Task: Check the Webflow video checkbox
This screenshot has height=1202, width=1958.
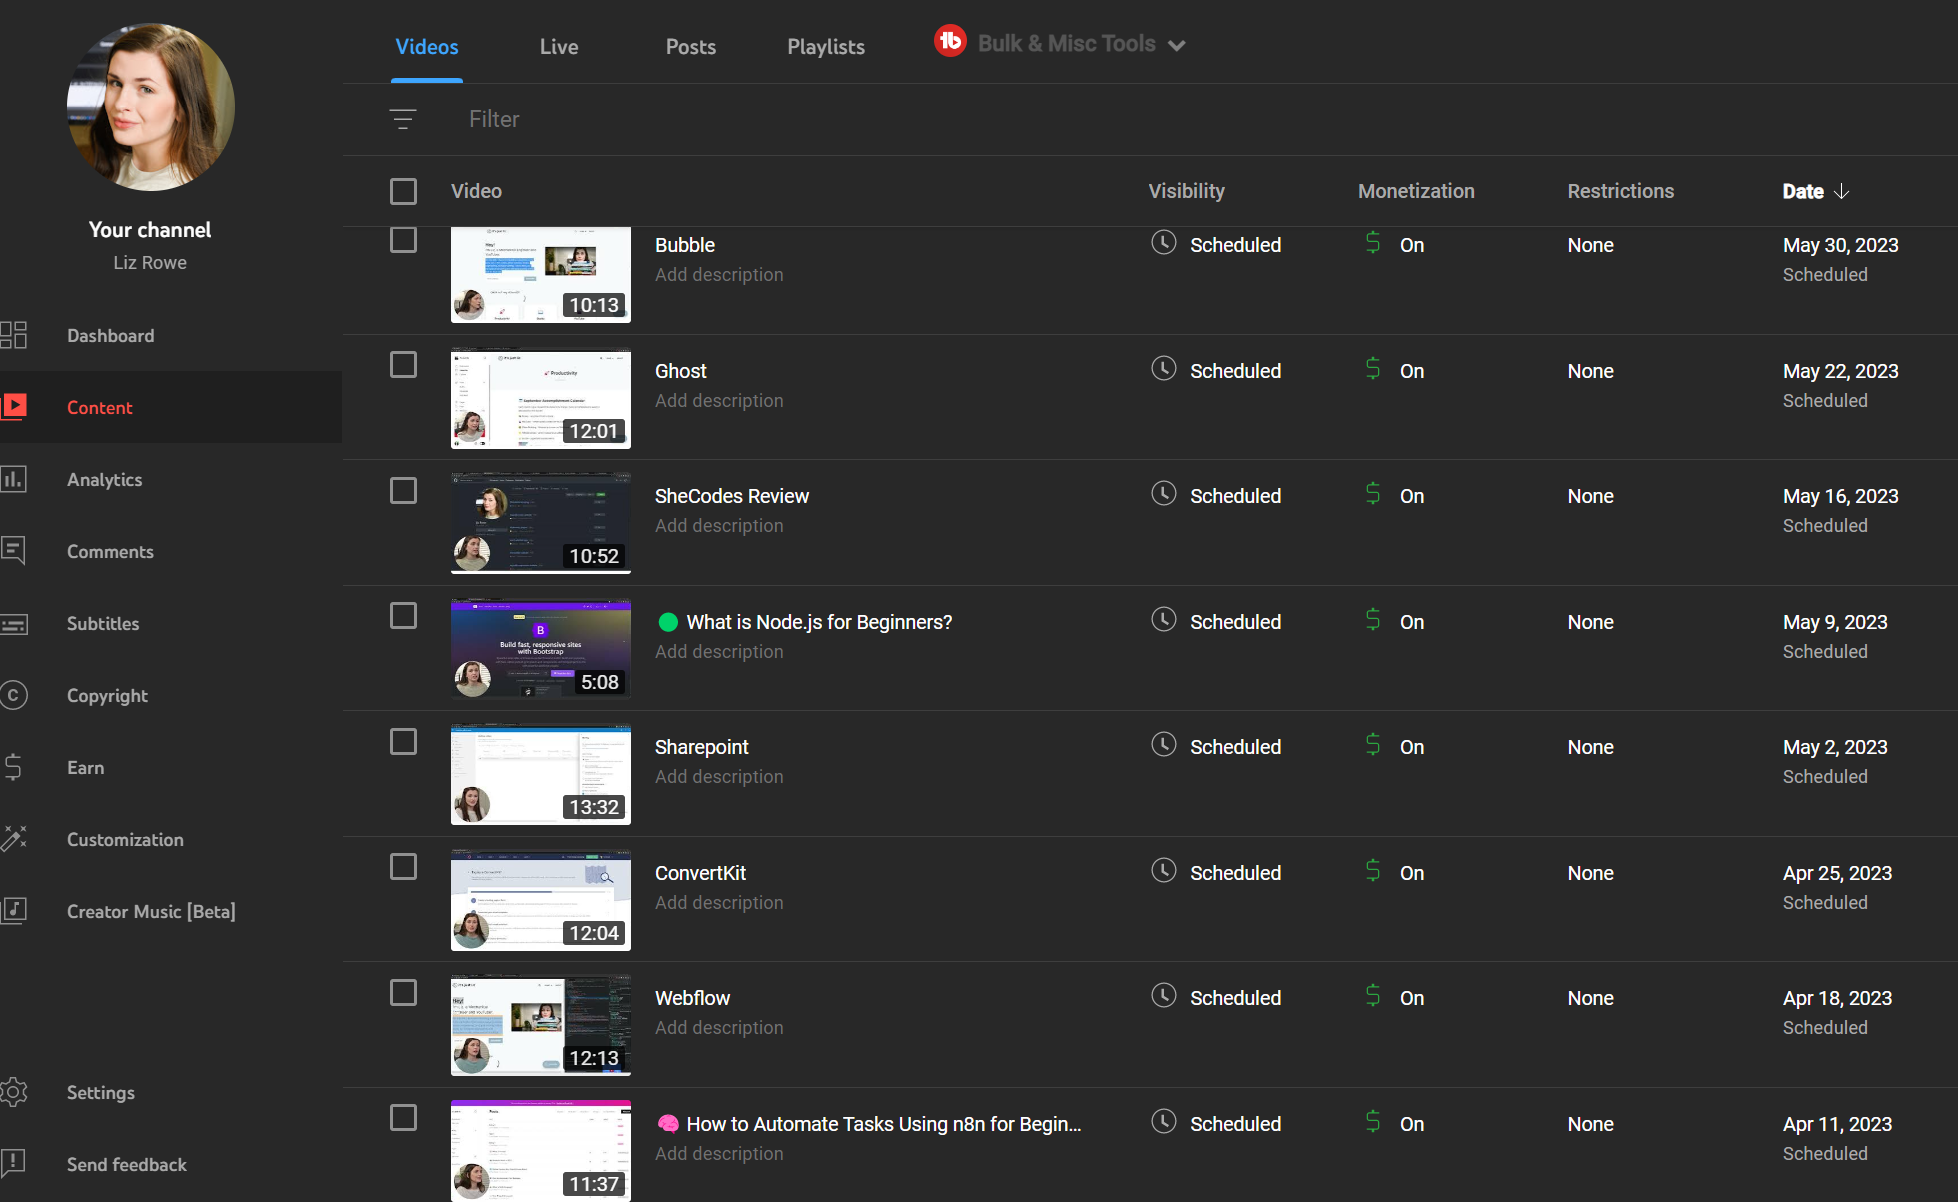Action: 403,993
